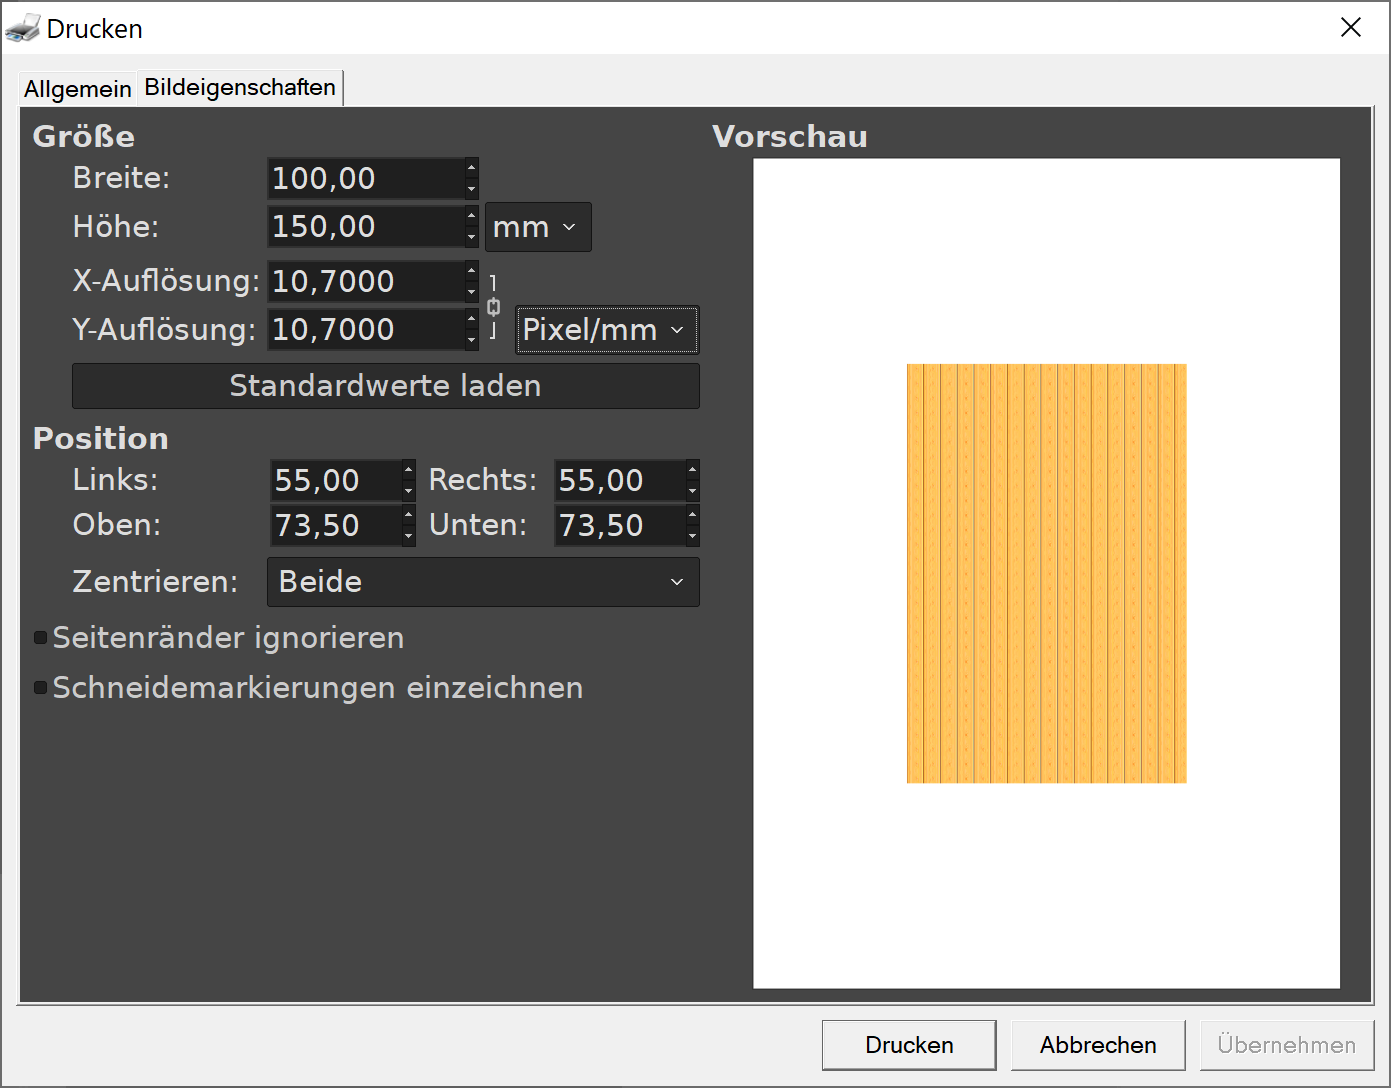This screenshot has height=1088, width=1391.
Task: Click the Übernehmen button
Action: (1287, 1045)
